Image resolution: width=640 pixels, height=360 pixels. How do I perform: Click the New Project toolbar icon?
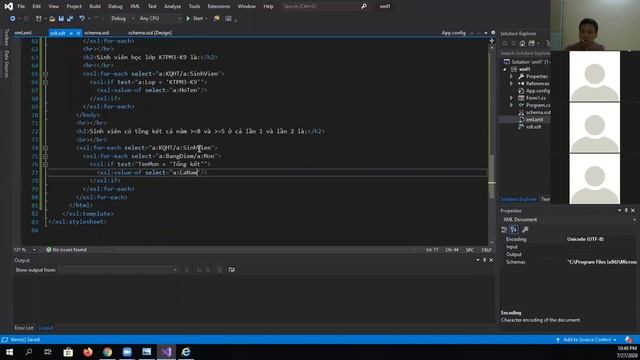(x=39, y=18)
